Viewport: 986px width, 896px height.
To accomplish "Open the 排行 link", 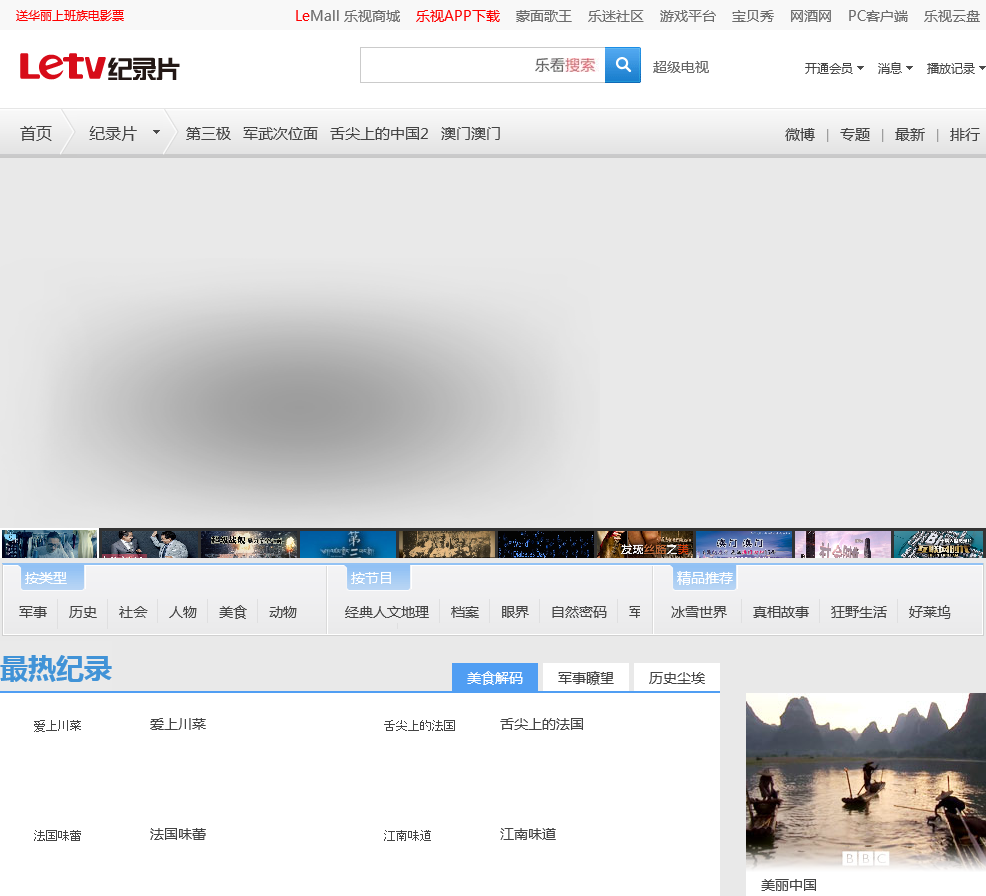I will click(x=965, y=135).
